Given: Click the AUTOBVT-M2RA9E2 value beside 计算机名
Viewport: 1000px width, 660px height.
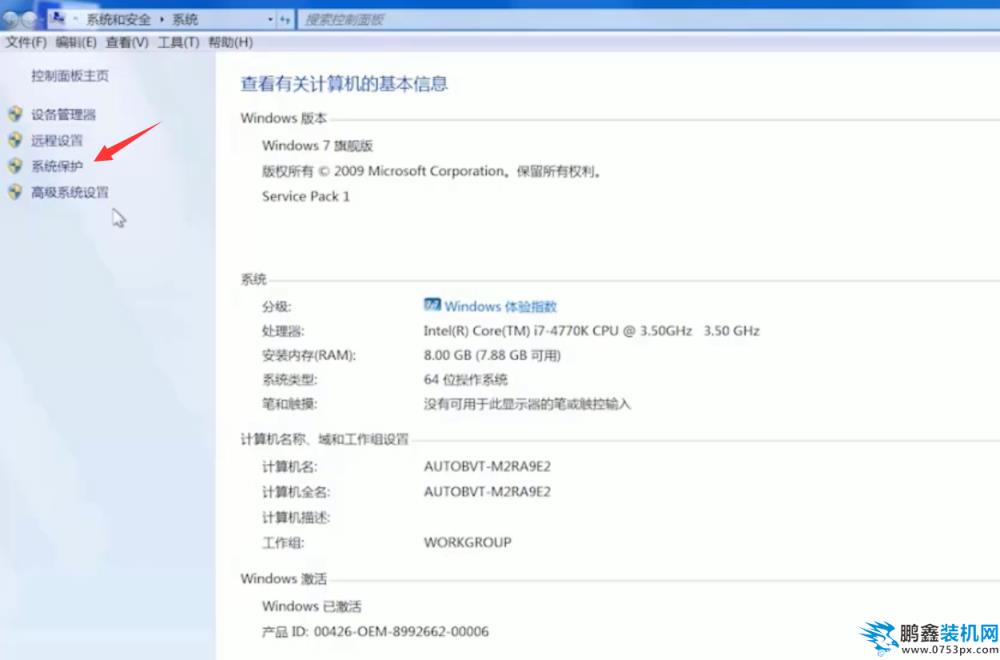Looking at the screenshot, I should pos(487,466).
